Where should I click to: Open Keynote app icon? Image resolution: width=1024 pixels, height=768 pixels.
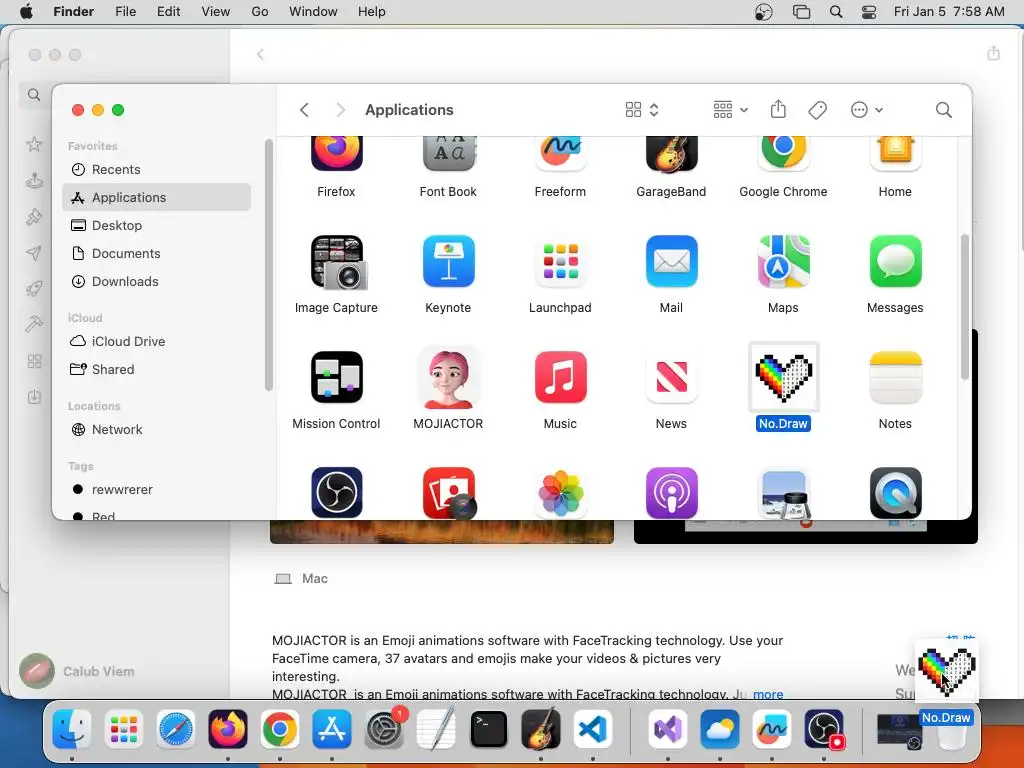(x=448, y=262)
